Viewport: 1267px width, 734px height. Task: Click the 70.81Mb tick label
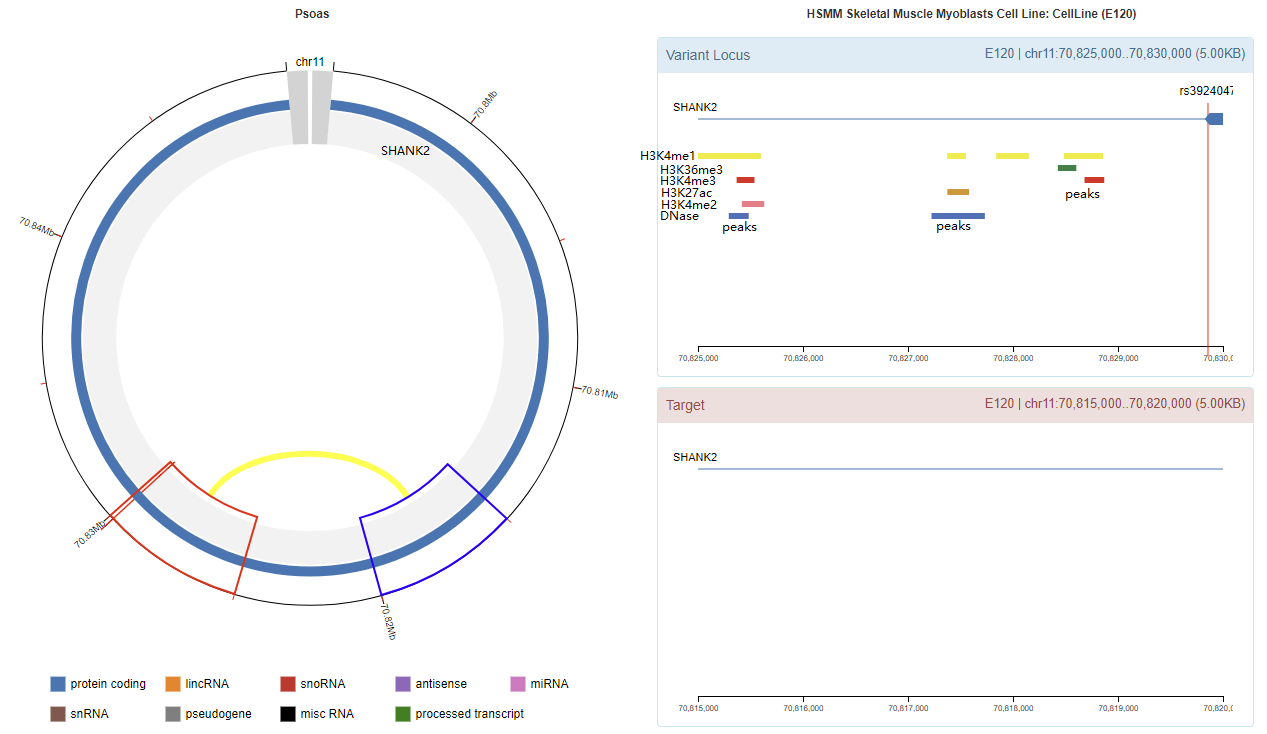click(599, 392)
